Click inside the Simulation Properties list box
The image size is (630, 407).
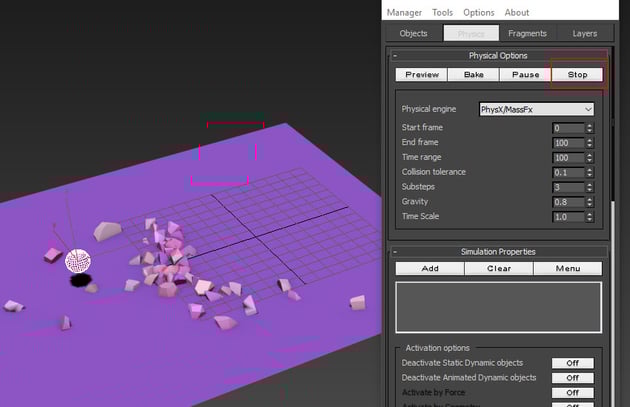pos(499,307)
